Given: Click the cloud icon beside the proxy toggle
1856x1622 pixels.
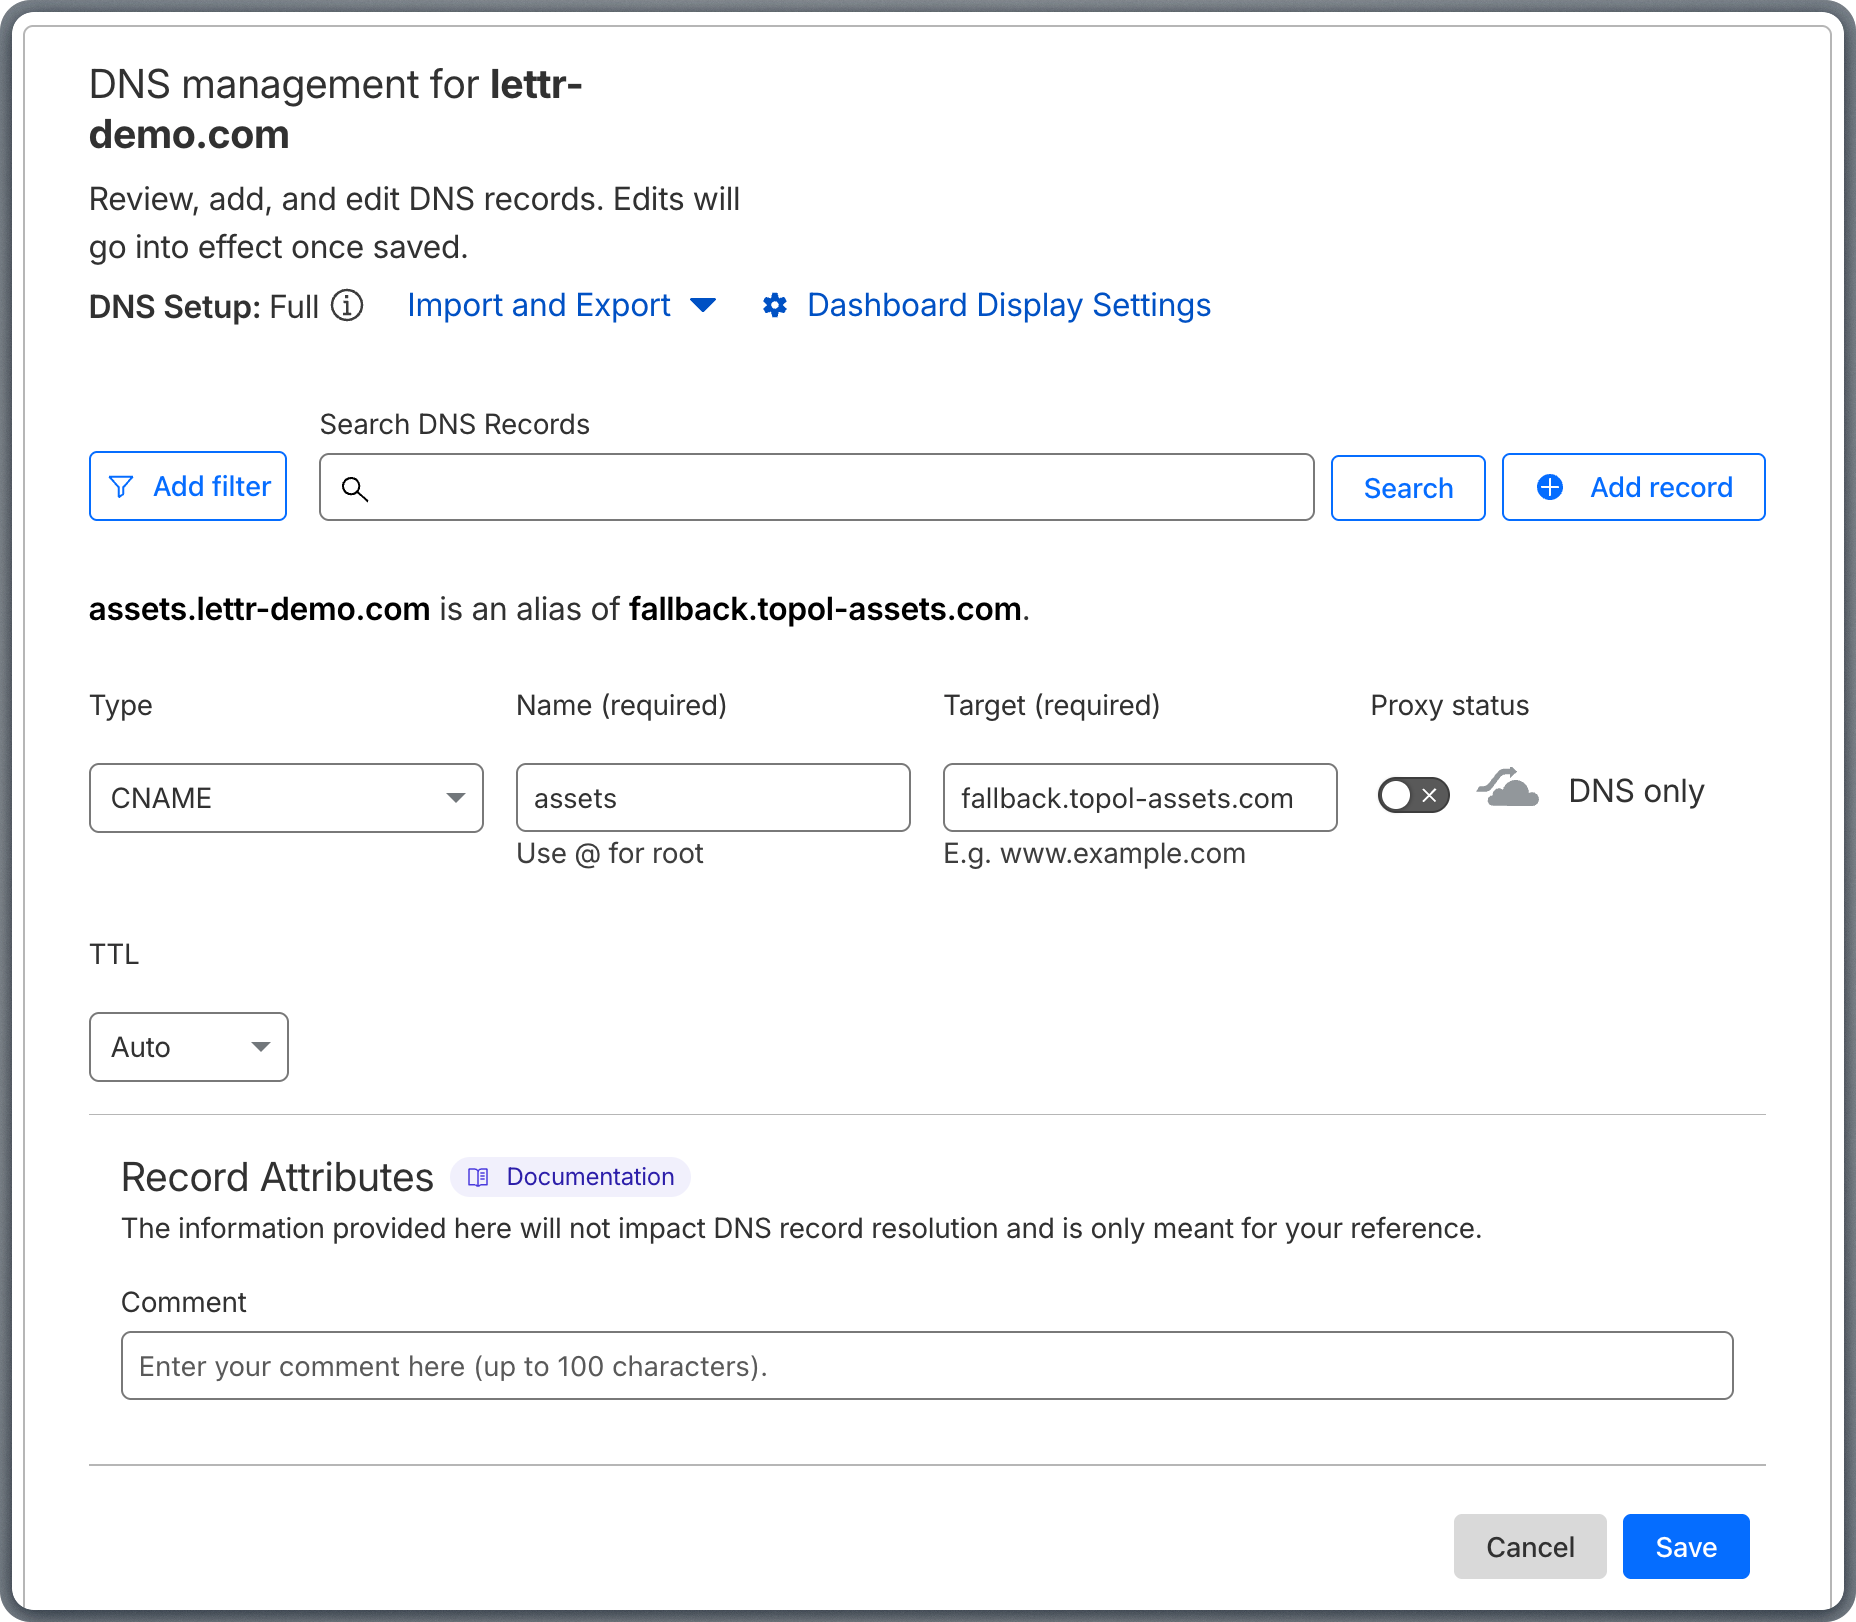Looking at the screenshot, I should 1507,790.
